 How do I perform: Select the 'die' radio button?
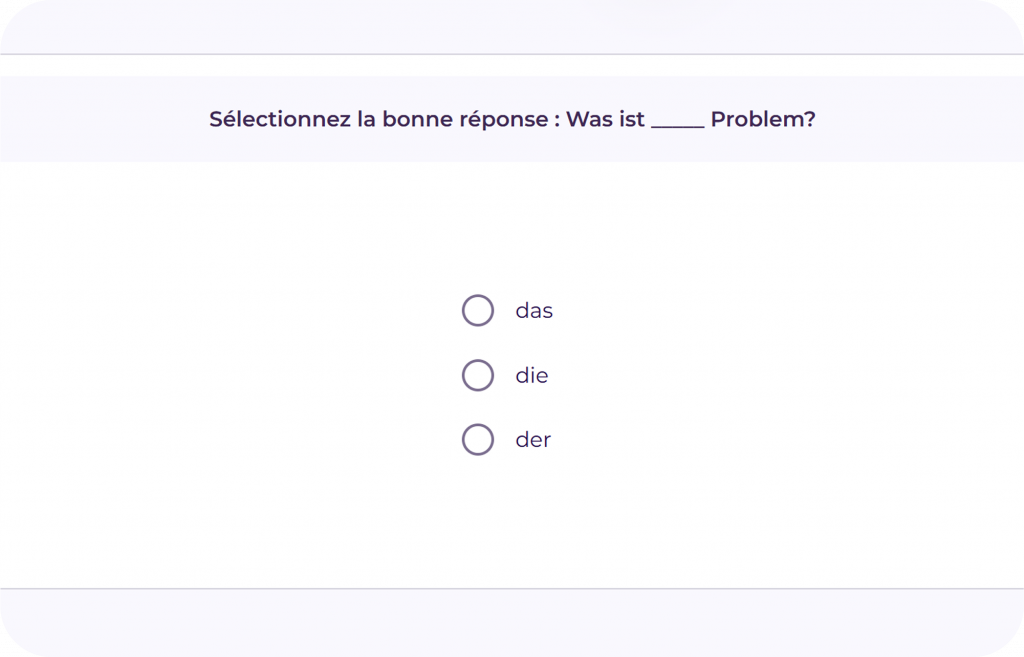(x=478, y=375)
